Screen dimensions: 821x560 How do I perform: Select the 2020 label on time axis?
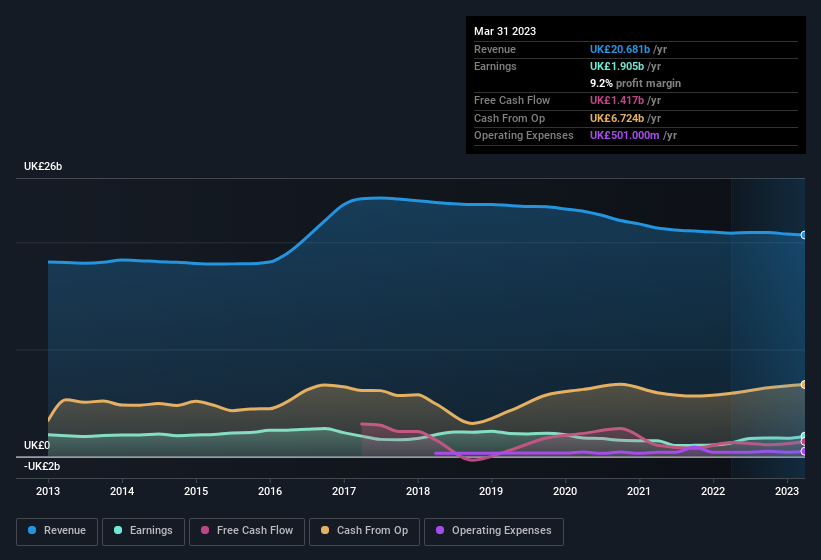coord(565,491)
